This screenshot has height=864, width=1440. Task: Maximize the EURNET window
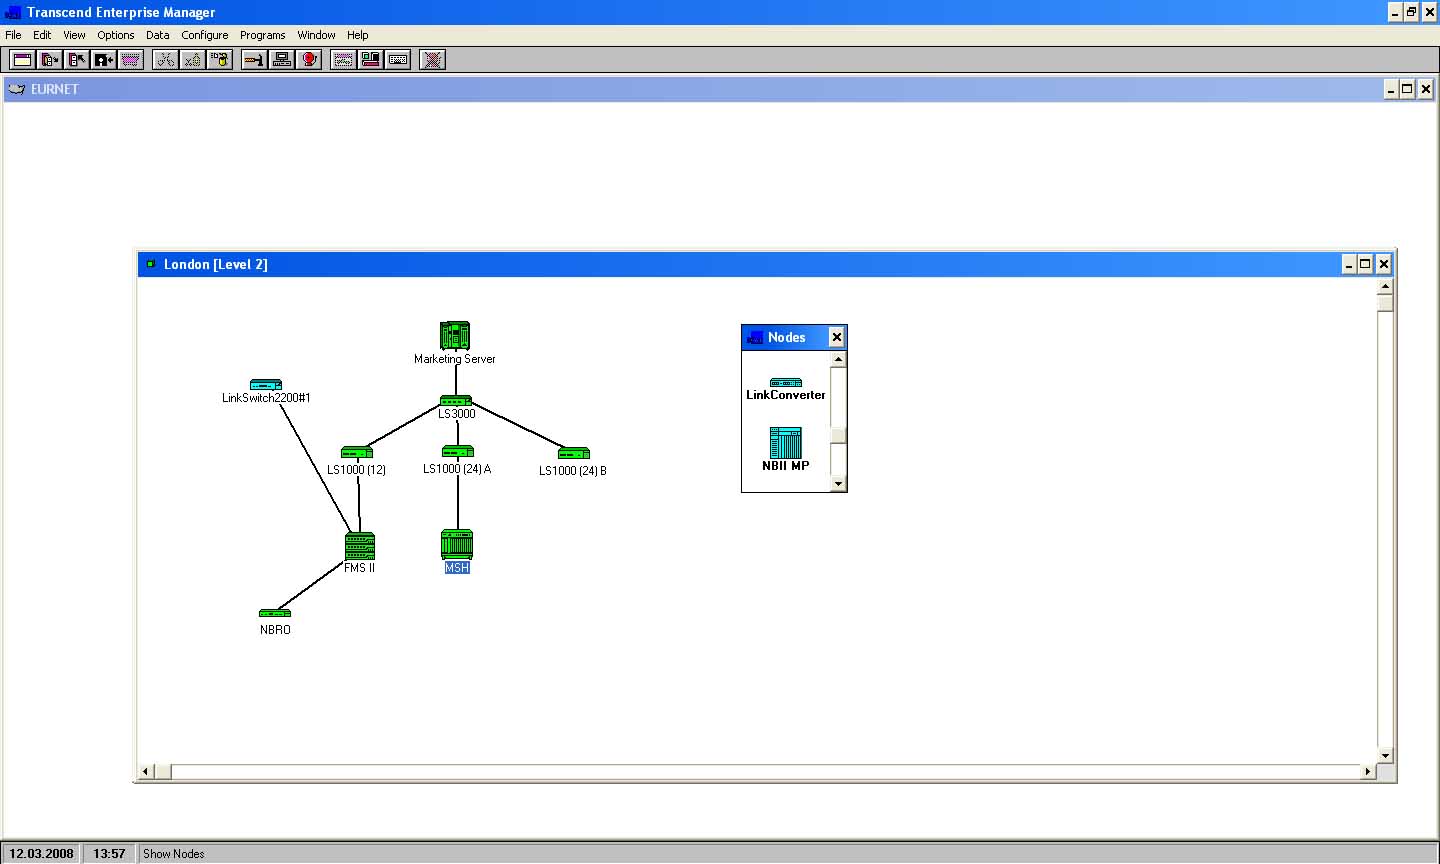tap(1407, 89)
